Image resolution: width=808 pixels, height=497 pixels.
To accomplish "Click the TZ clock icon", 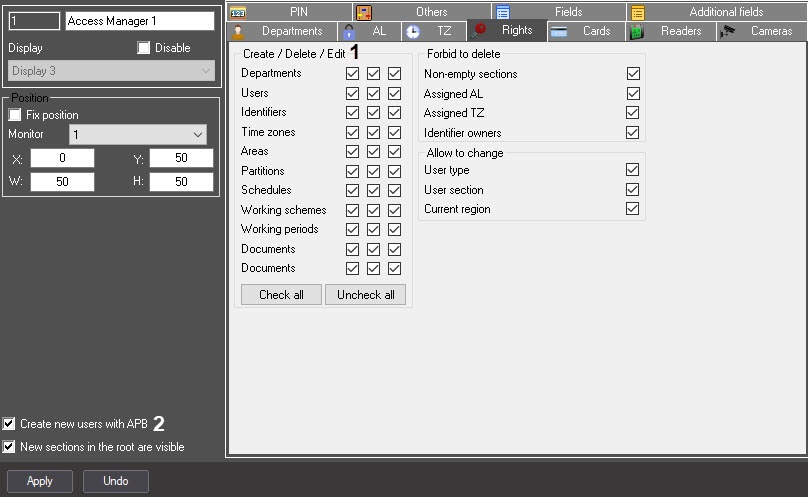I will pos(413,32).
